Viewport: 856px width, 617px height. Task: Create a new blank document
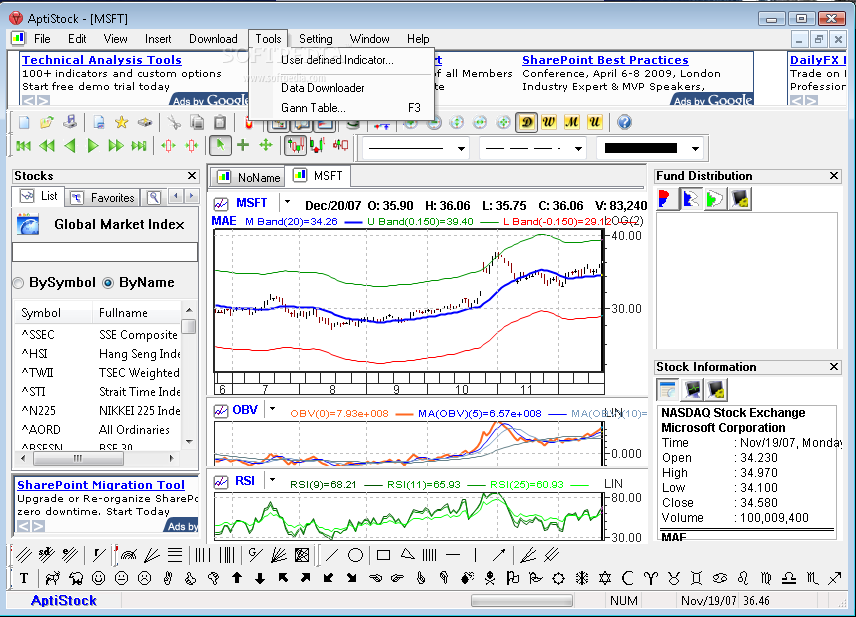coord(24,122)
